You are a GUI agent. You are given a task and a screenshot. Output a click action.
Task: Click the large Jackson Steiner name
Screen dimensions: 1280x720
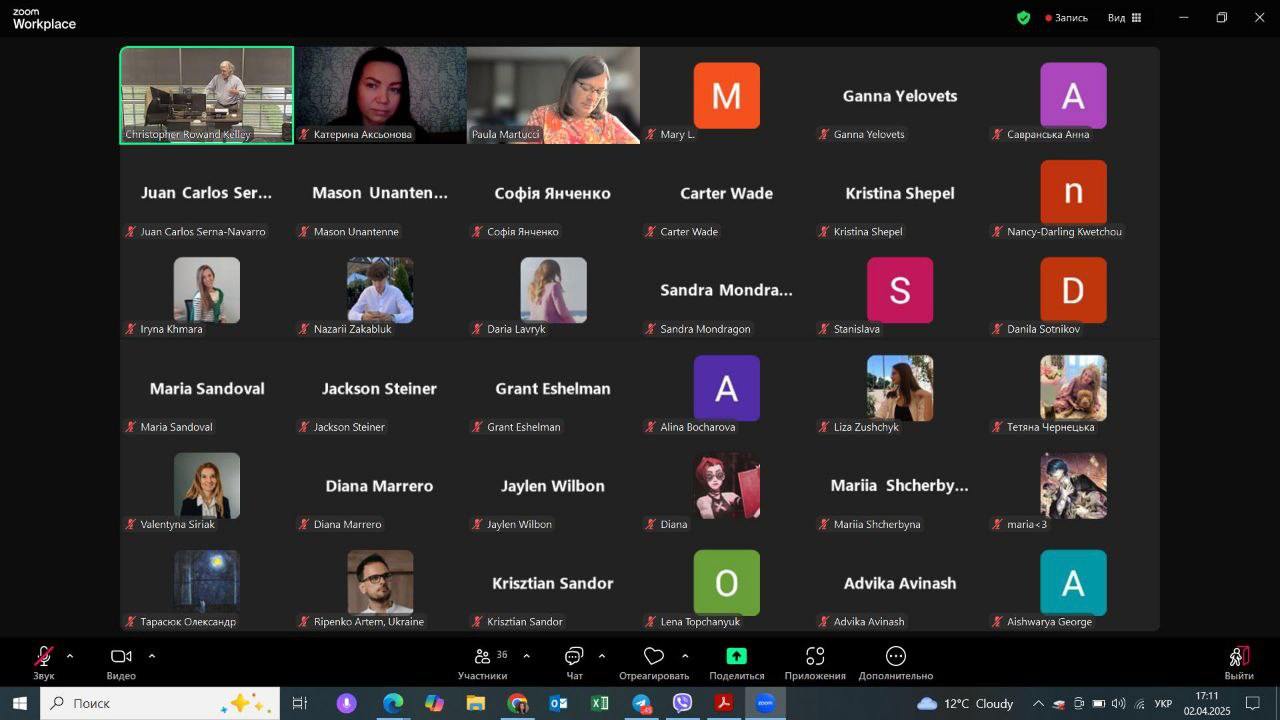[x=380, y=388]
